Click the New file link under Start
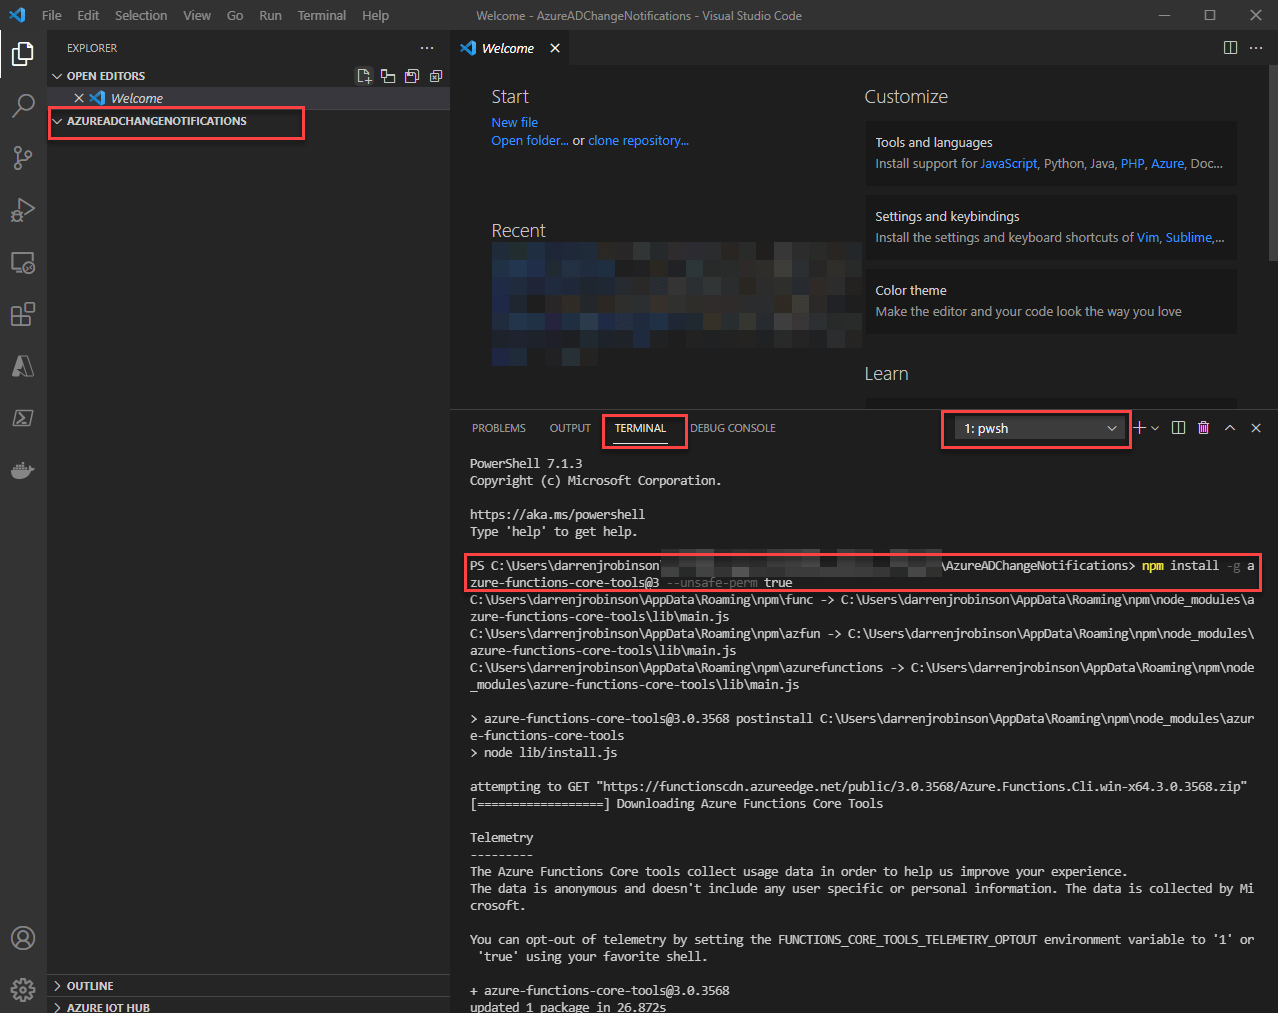The width and height of the screenshot is (1278, 1013). click(x=514, y=122)
